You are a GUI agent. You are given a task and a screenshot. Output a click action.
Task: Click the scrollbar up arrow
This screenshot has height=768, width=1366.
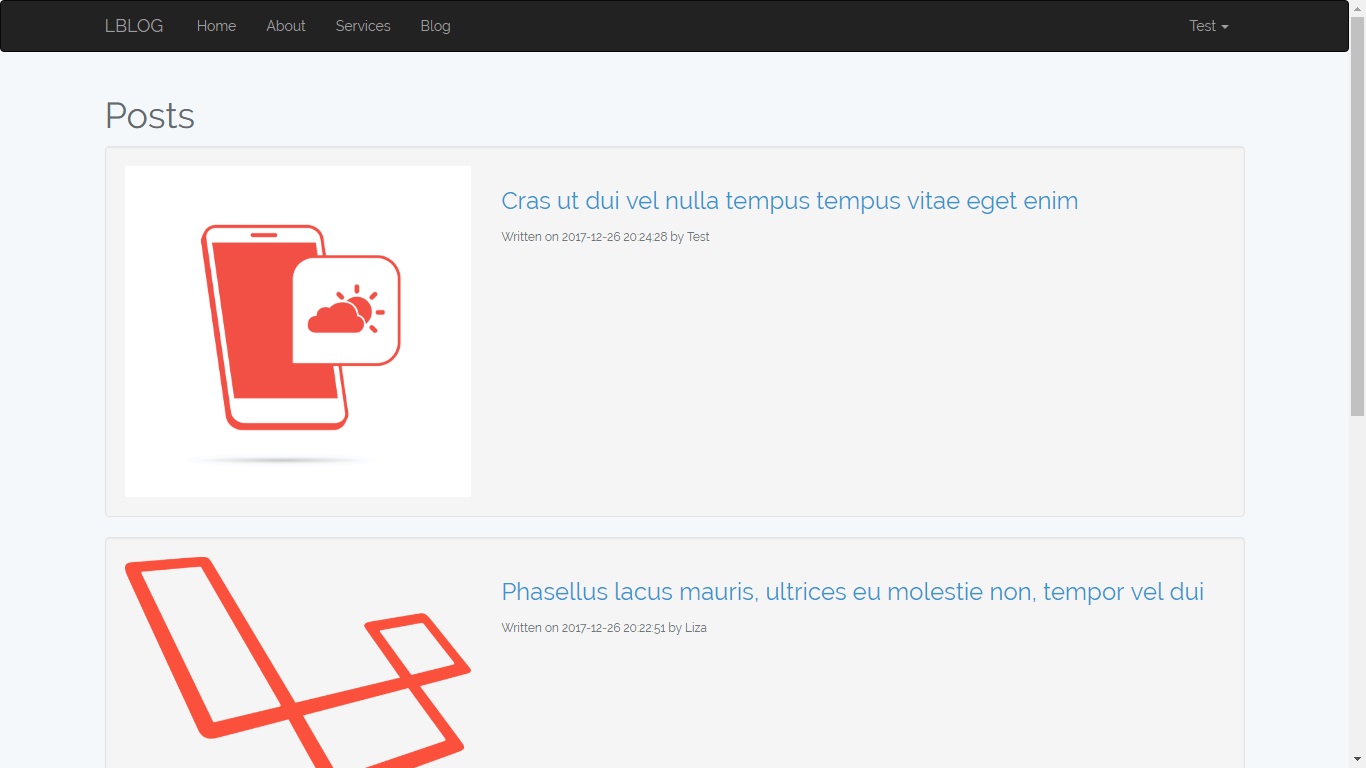coord(1357,7)
